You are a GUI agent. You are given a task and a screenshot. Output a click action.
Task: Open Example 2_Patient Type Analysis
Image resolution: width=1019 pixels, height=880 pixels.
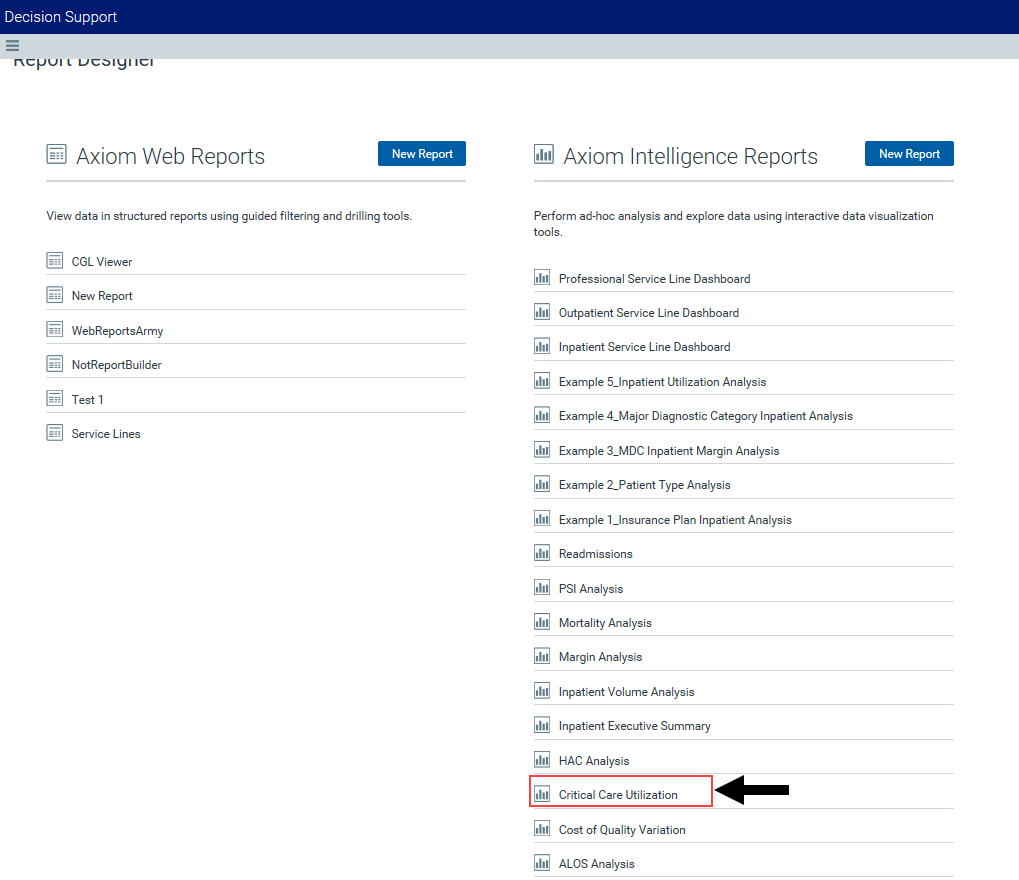[645, 485]
